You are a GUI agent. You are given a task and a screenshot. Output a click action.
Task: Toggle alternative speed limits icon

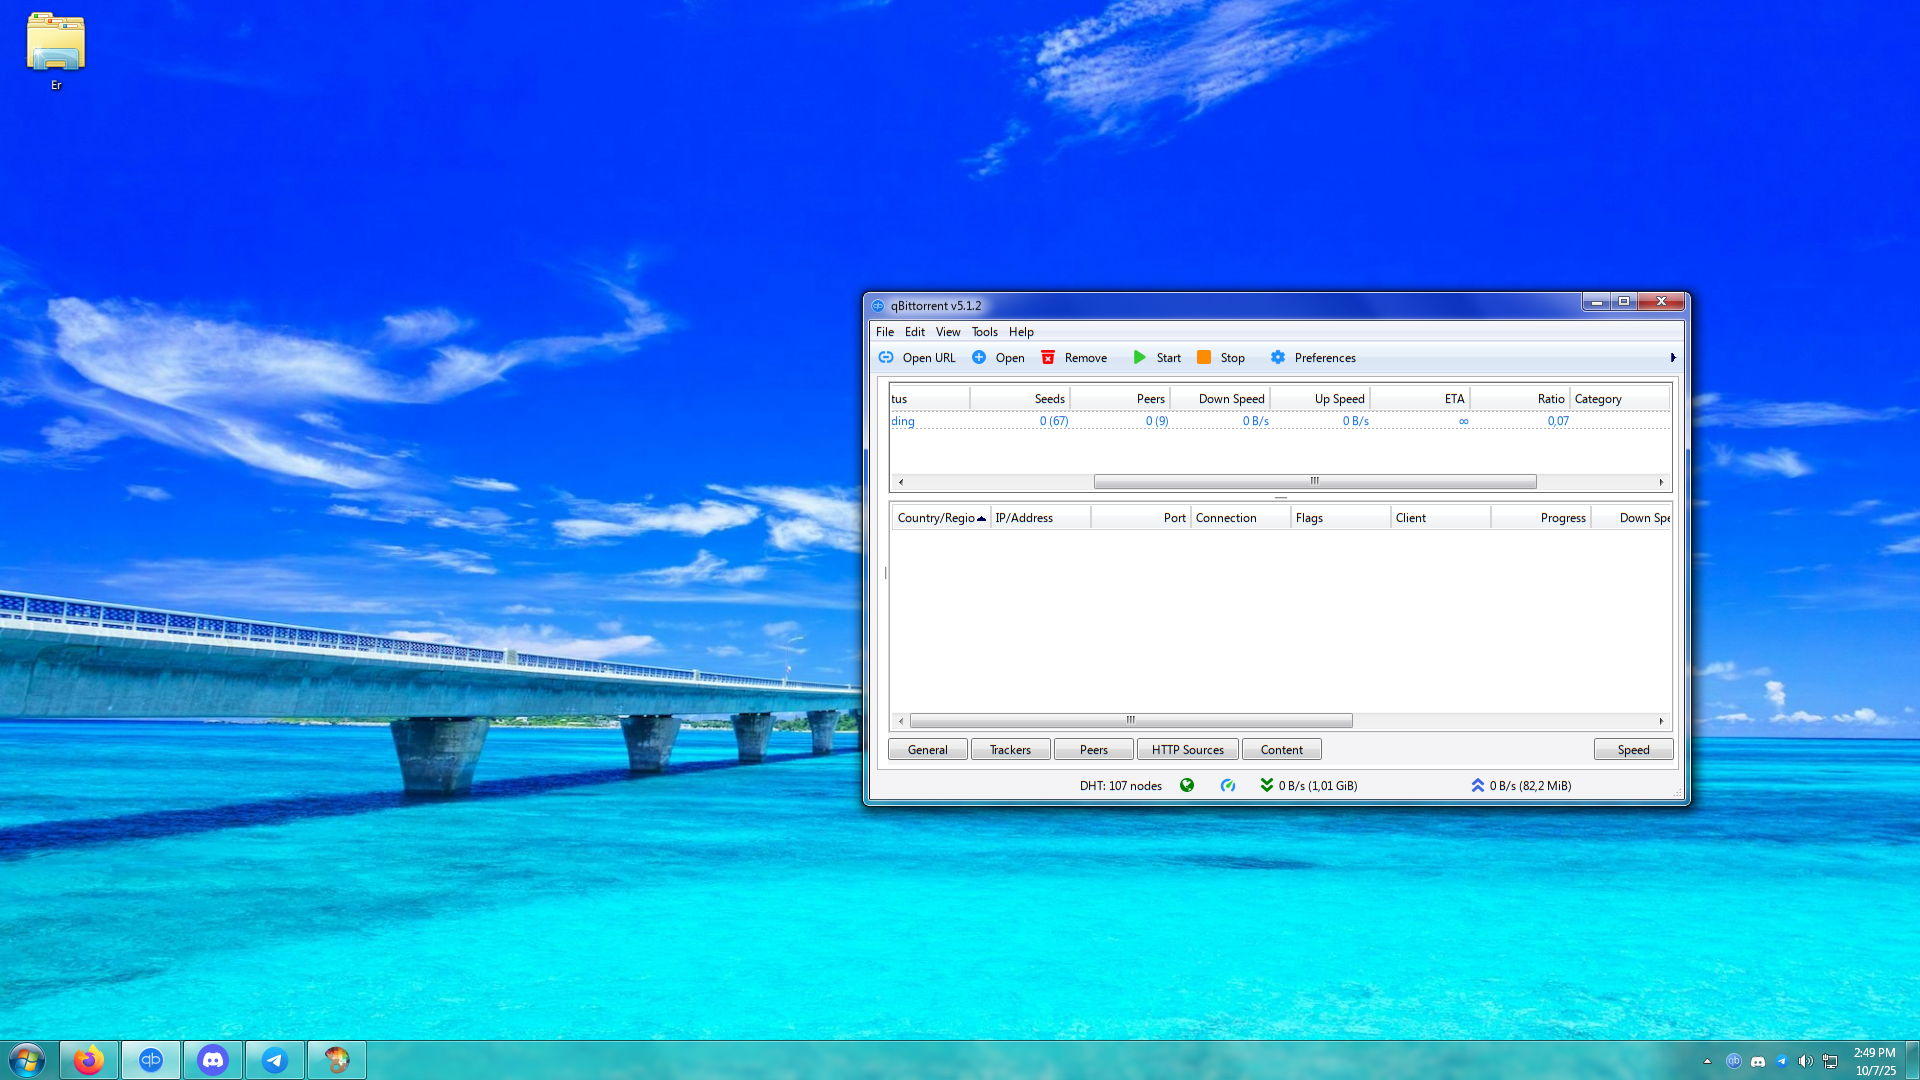pos(1228,785)
